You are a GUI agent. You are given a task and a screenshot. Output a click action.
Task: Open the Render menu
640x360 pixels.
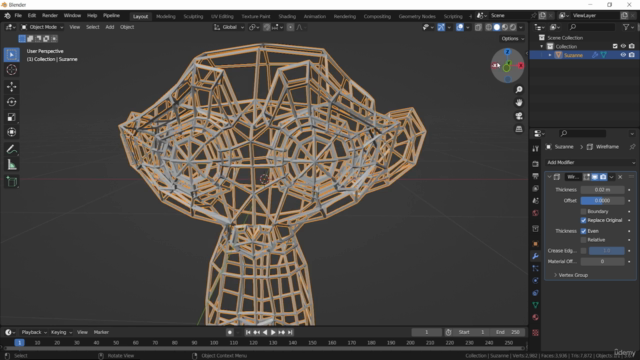50,16
